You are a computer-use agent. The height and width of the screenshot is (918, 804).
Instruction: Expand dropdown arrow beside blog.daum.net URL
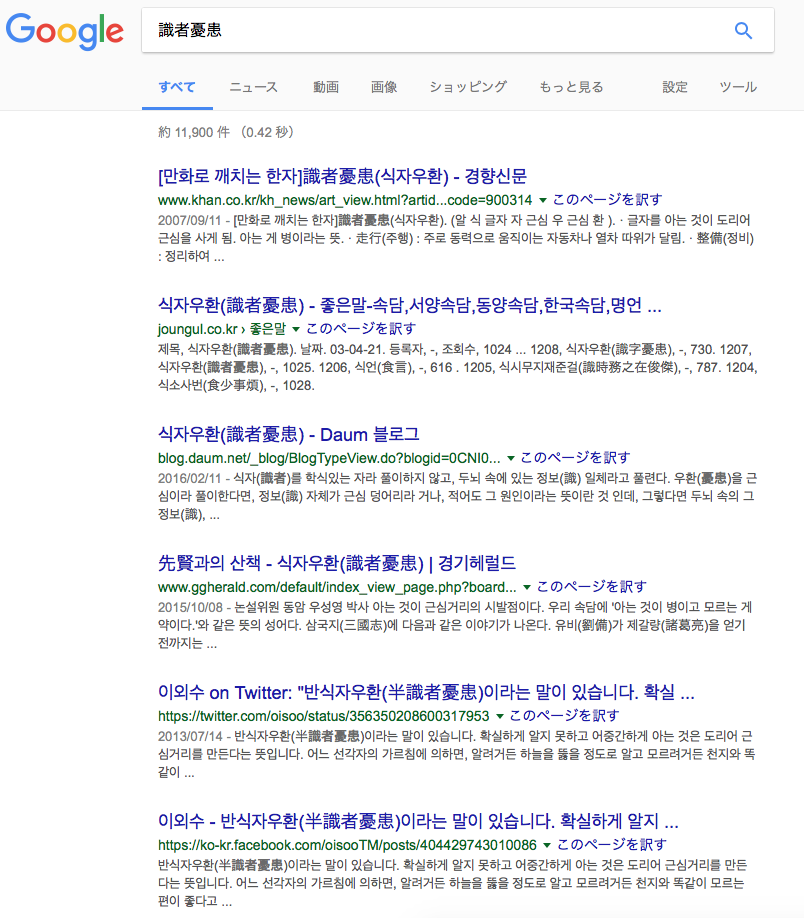(x=511, y=458)
